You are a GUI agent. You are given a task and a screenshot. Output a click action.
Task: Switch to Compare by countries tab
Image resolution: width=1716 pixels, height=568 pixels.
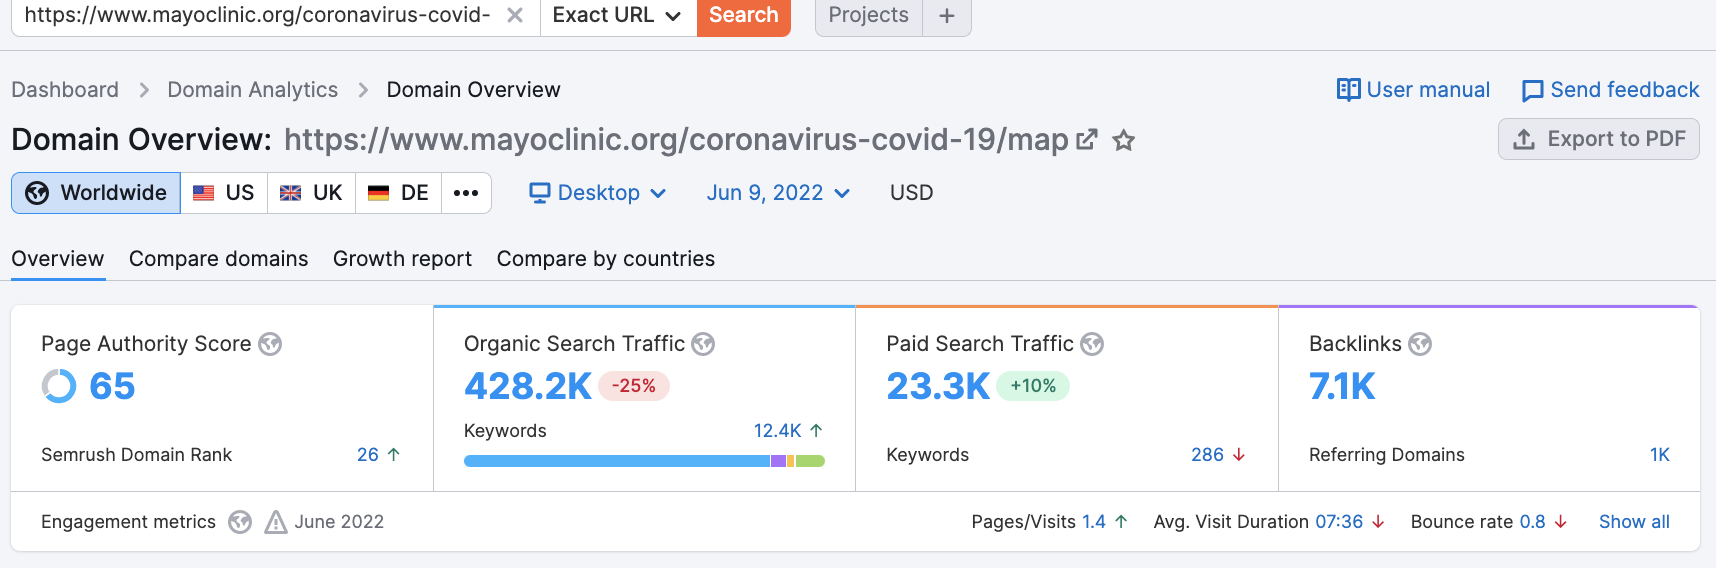(x=606, y=259)
